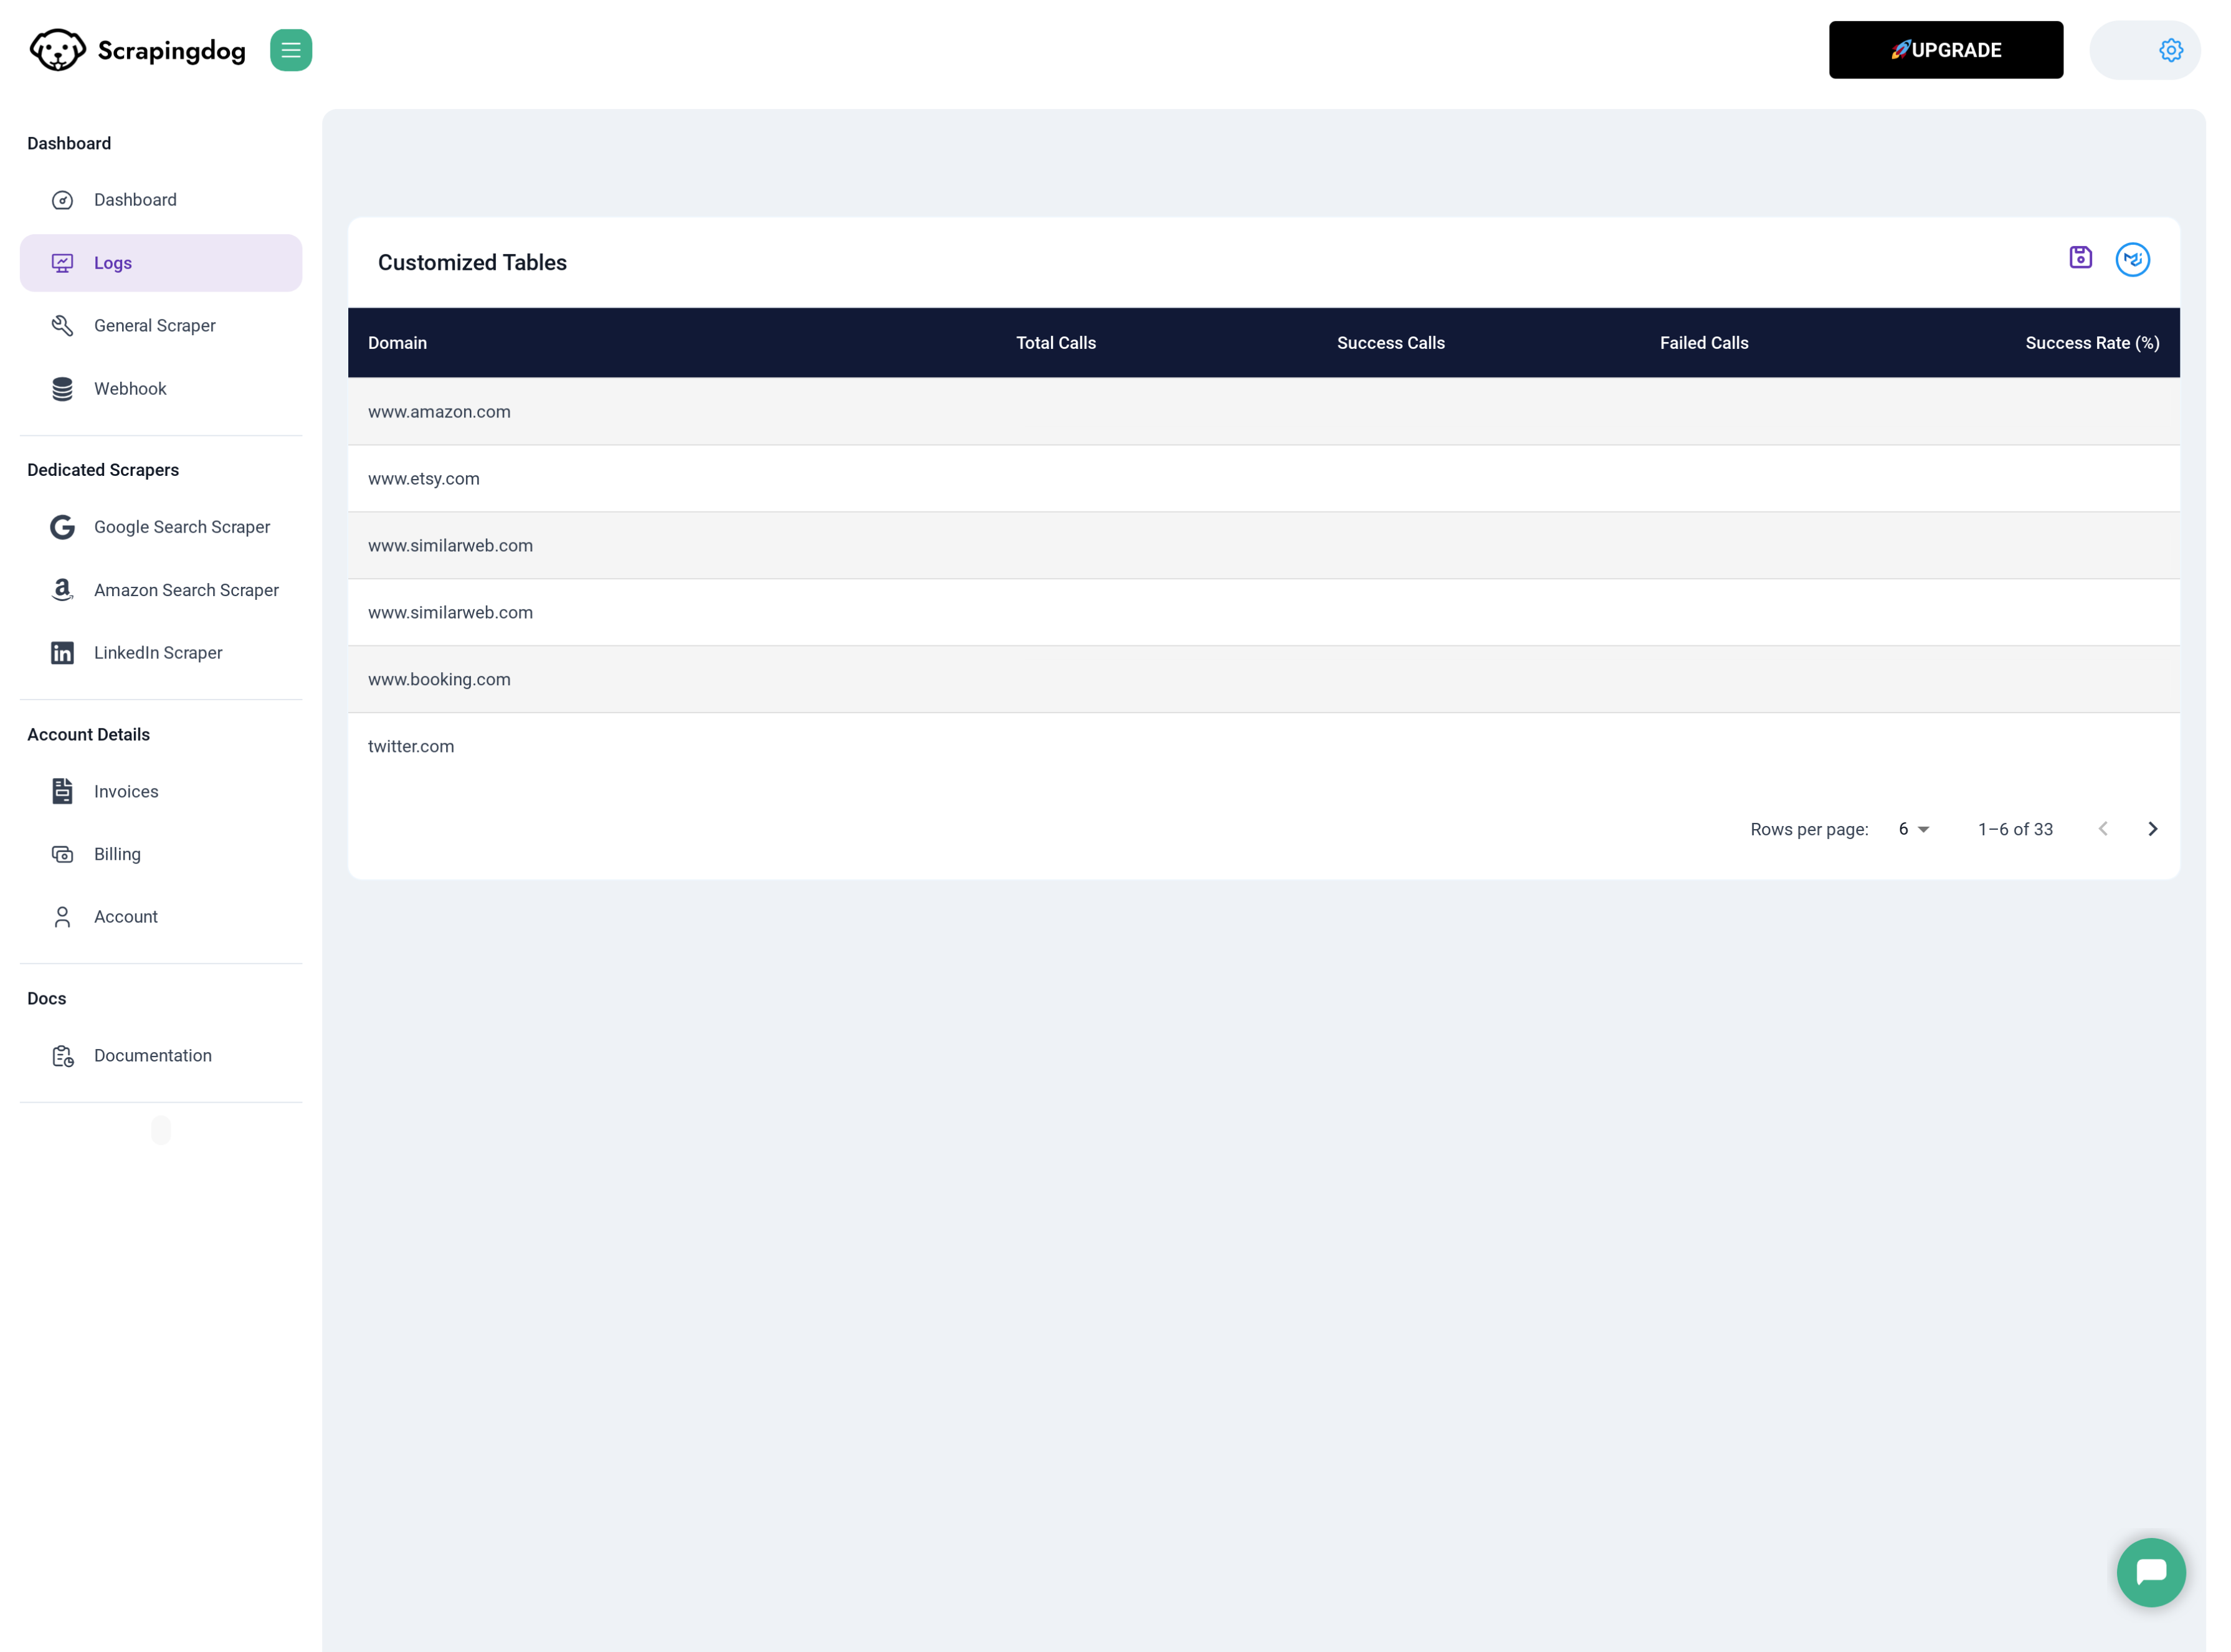The image size is (2231, 1652).
Task: Click the Amazon logo icon
Action: click(62, 590)
